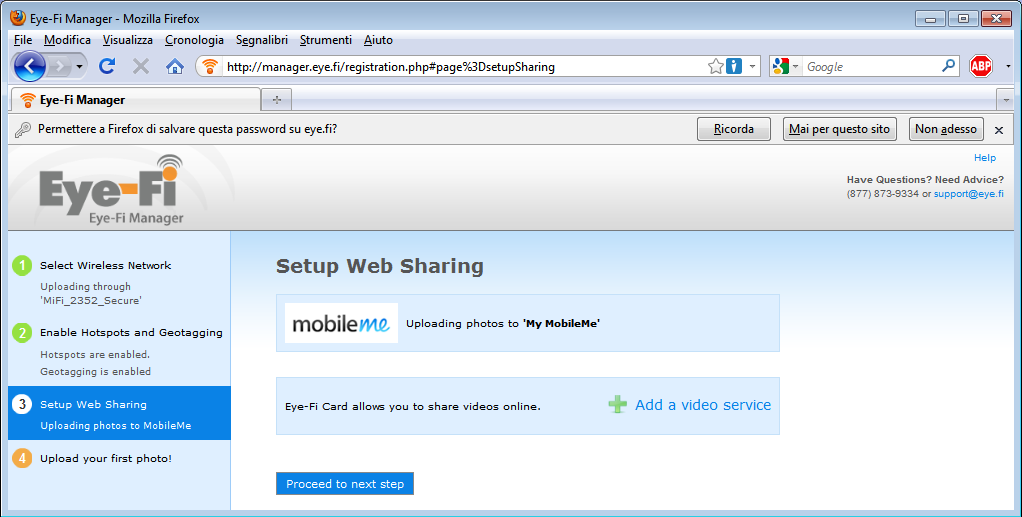Click the search magnifier icon
This screenshot has width=1022, height=517.
949,66
